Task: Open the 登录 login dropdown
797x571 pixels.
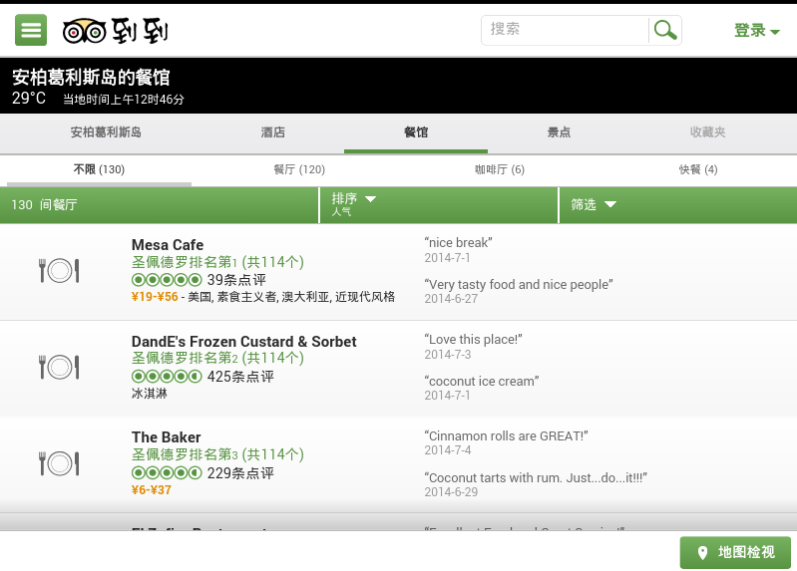Action: 756,31
